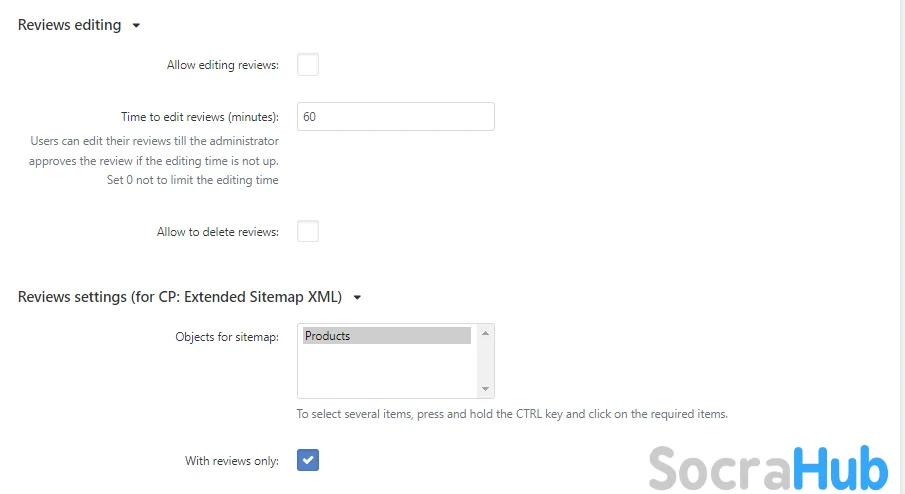Click the sitemap listbox scrollbar track
This screenshot has width=905, height=494.
485,361
